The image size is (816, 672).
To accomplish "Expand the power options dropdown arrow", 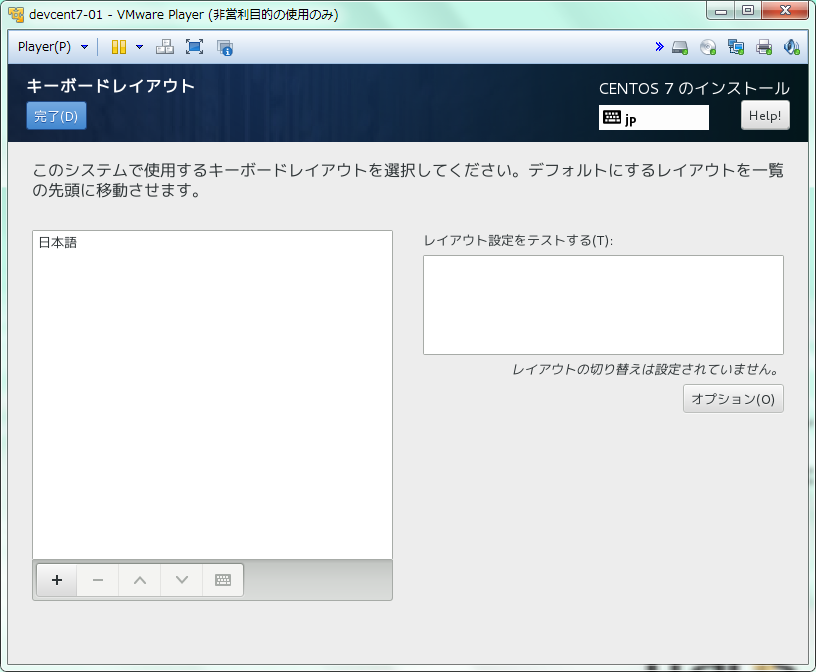I will (x=139, y=47).
